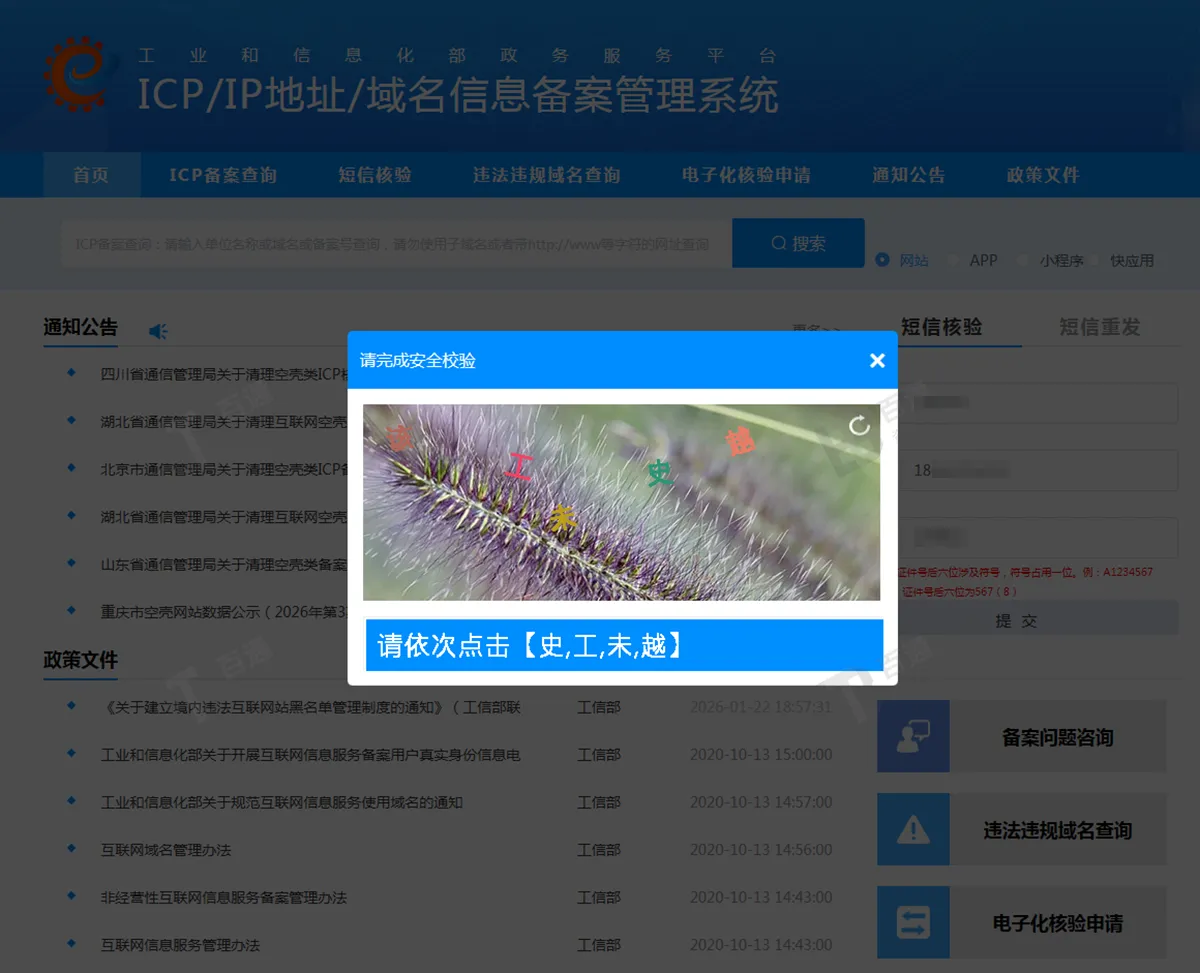Viewport: 1200px width, 973px height.
Task: Click the arrow icon beside 电子化核验申请
Action: [x=913, y=922]
